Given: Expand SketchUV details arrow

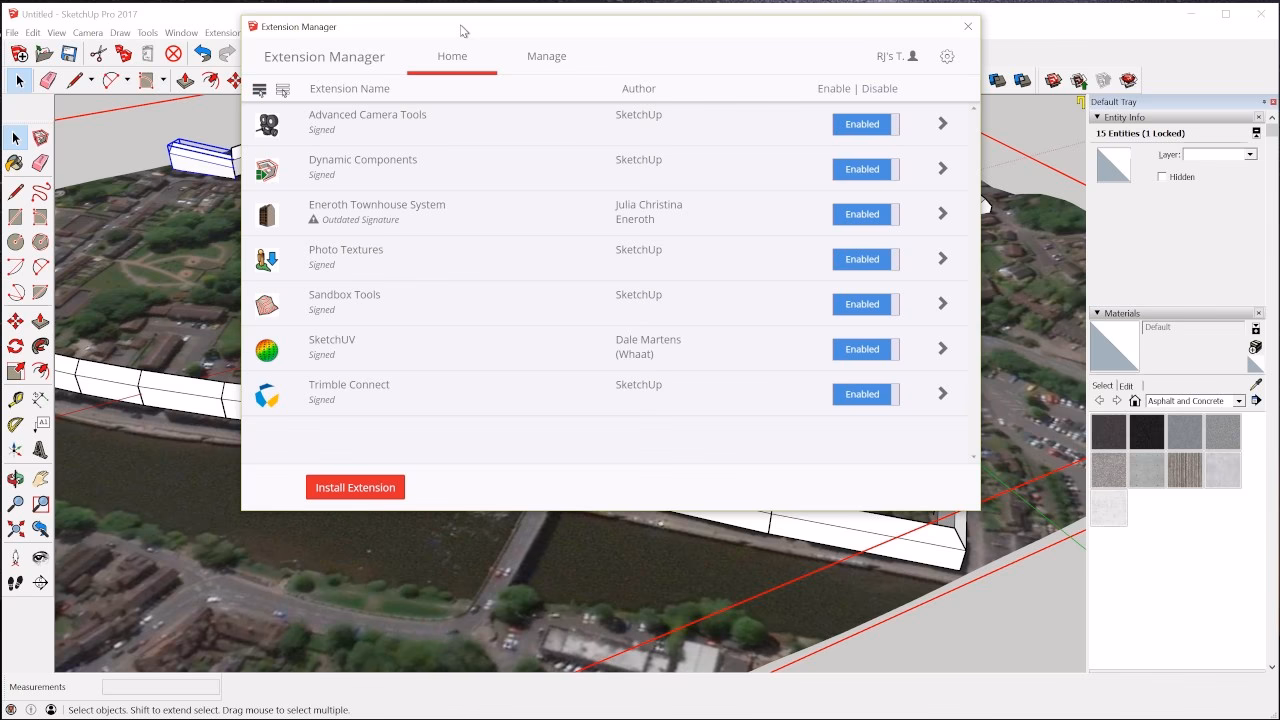Looking at the screenshot, I should (942, 349).
